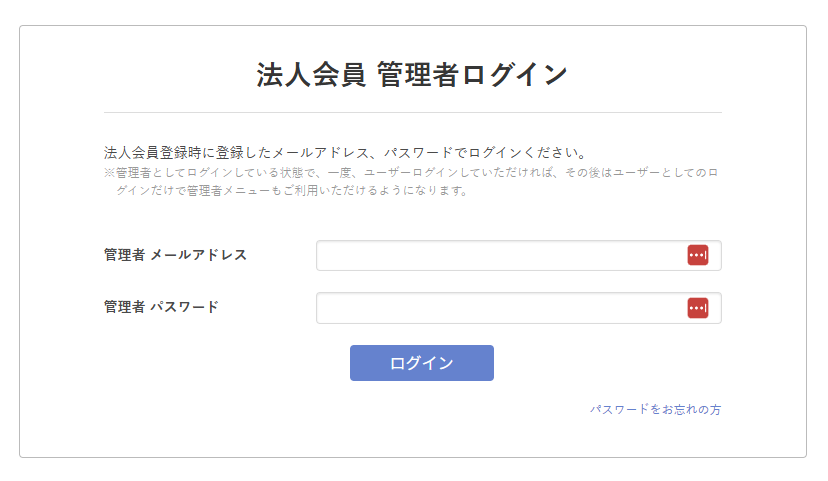The width and height of the screenshot is (828, 481).
Task: Click the パスワード word in the password label
Action: pyautogui.click(x=184, y=307)
